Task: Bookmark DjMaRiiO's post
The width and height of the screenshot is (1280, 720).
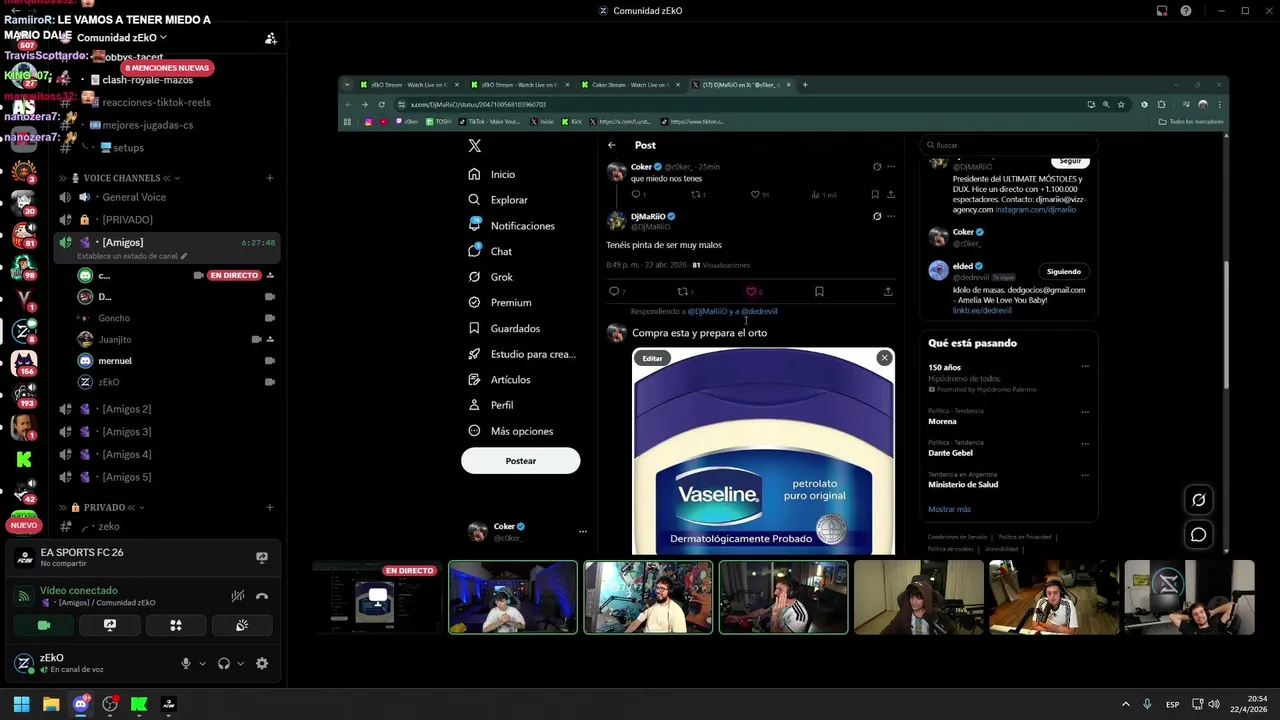Action: (x=819, y=291)
